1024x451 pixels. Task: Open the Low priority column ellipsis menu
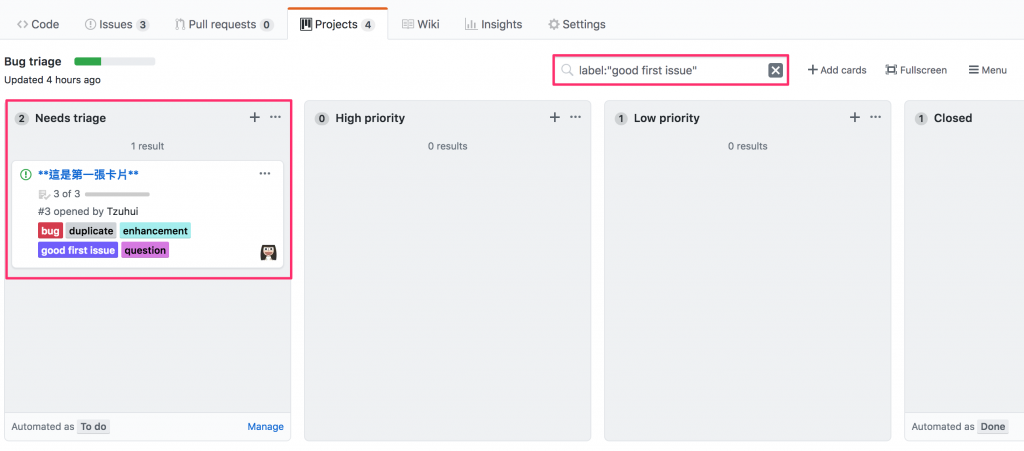[x=876, y=118]
